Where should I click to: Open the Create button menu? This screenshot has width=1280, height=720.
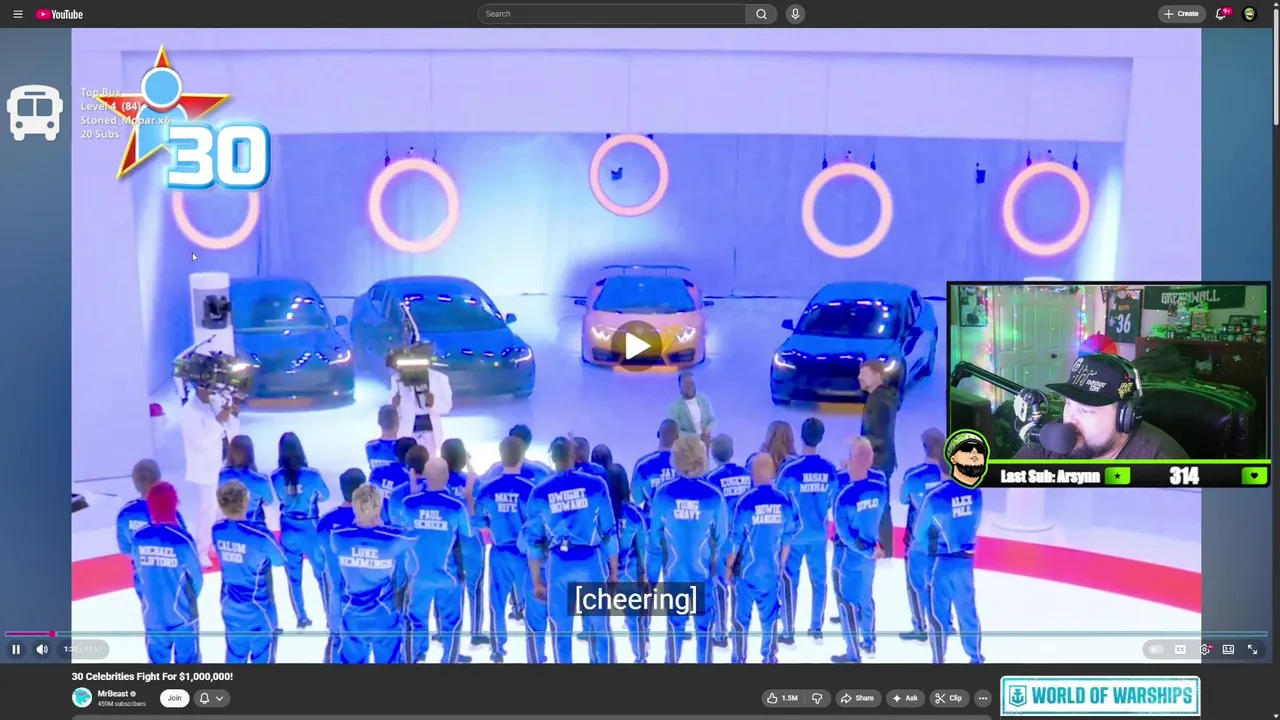1181,14
